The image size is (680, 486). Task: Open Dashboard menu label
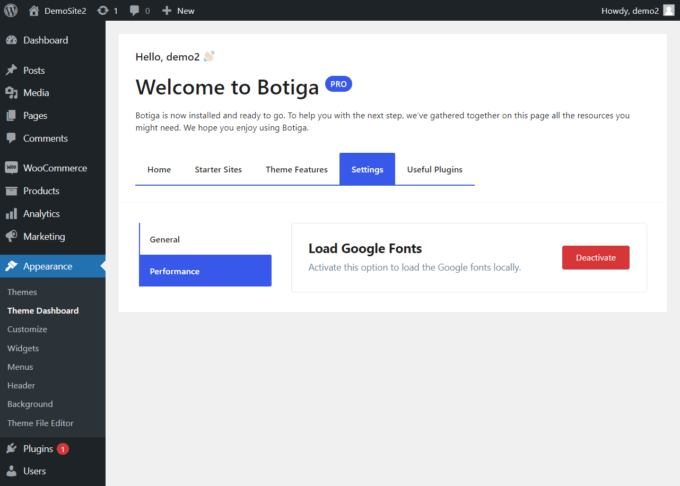(46, 40)
